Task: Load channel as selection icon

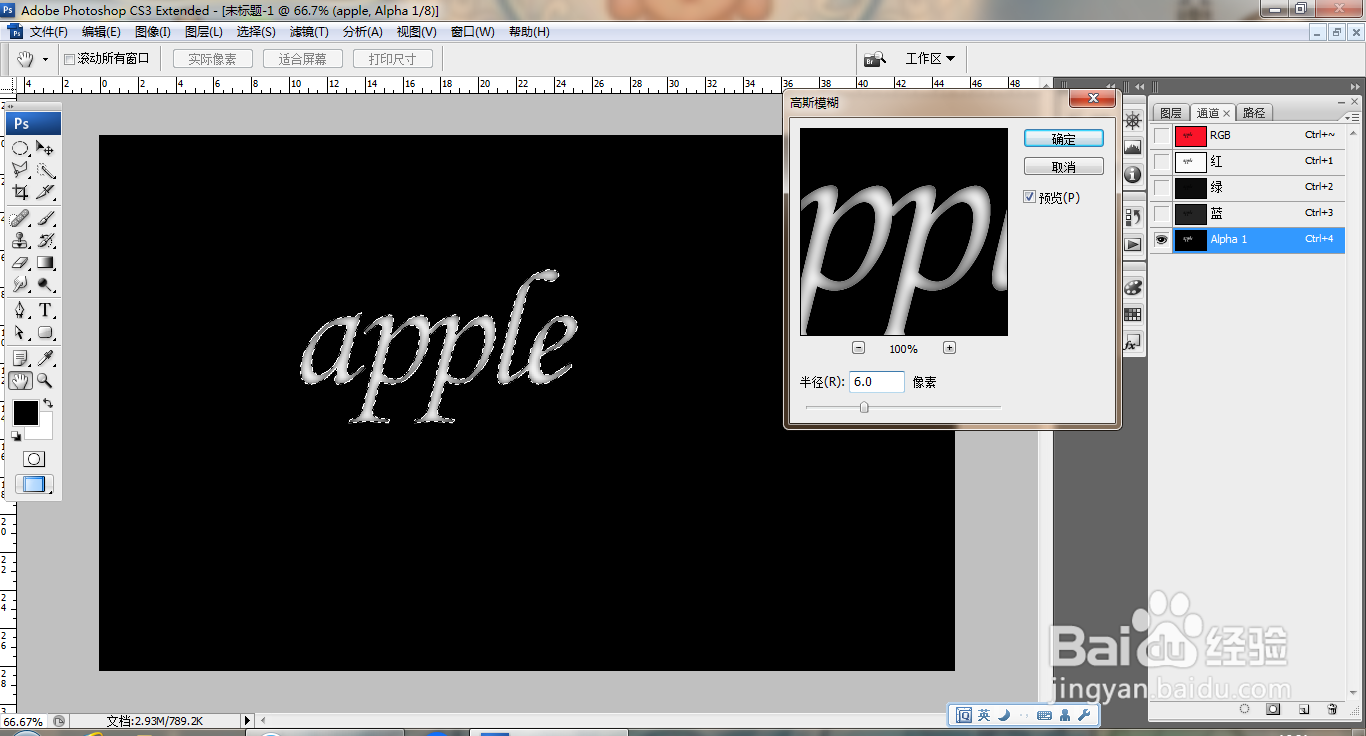Action: coord(1245,709)
